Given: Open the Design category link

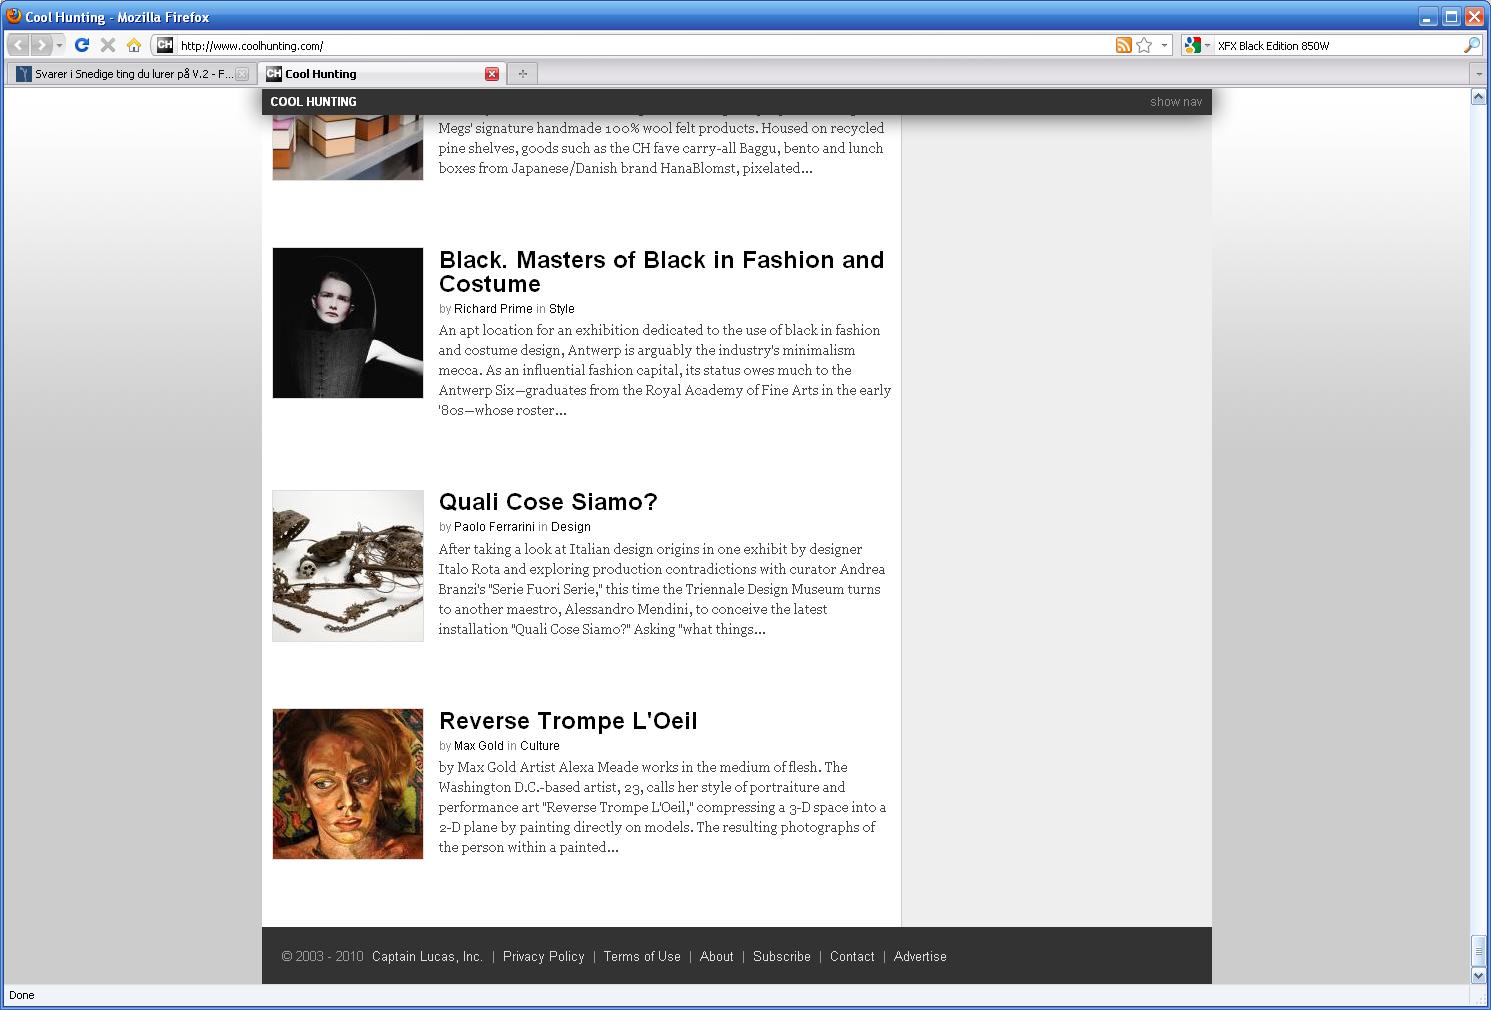Looking at the screenshot, I should (x=571, y=527).
